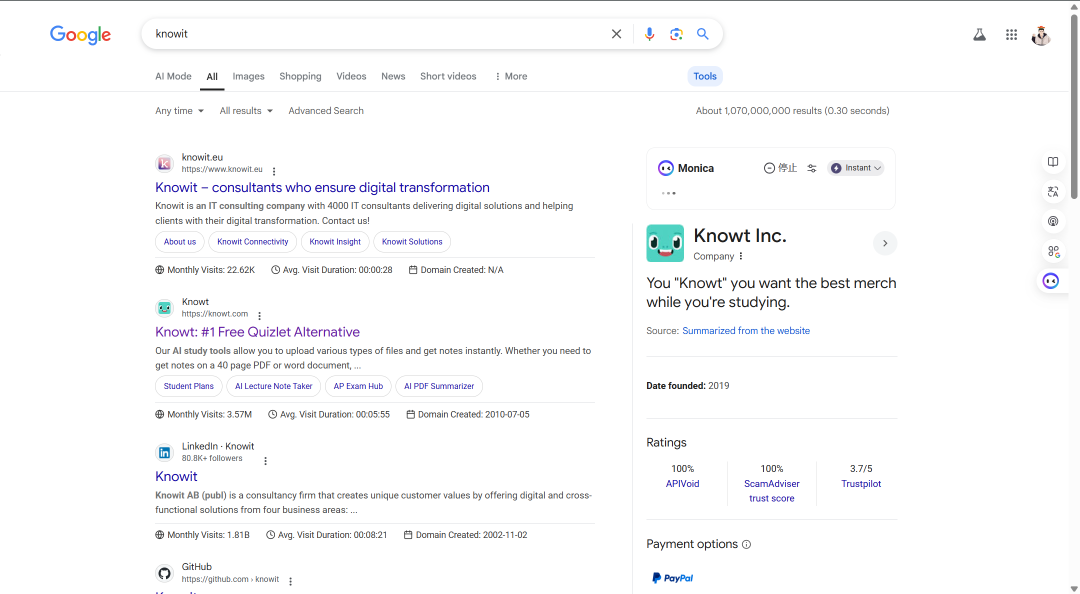This screenshot has width=1080, height=594.
Task: Switch to AI Mode tab
Action: (x=173, y=76)
